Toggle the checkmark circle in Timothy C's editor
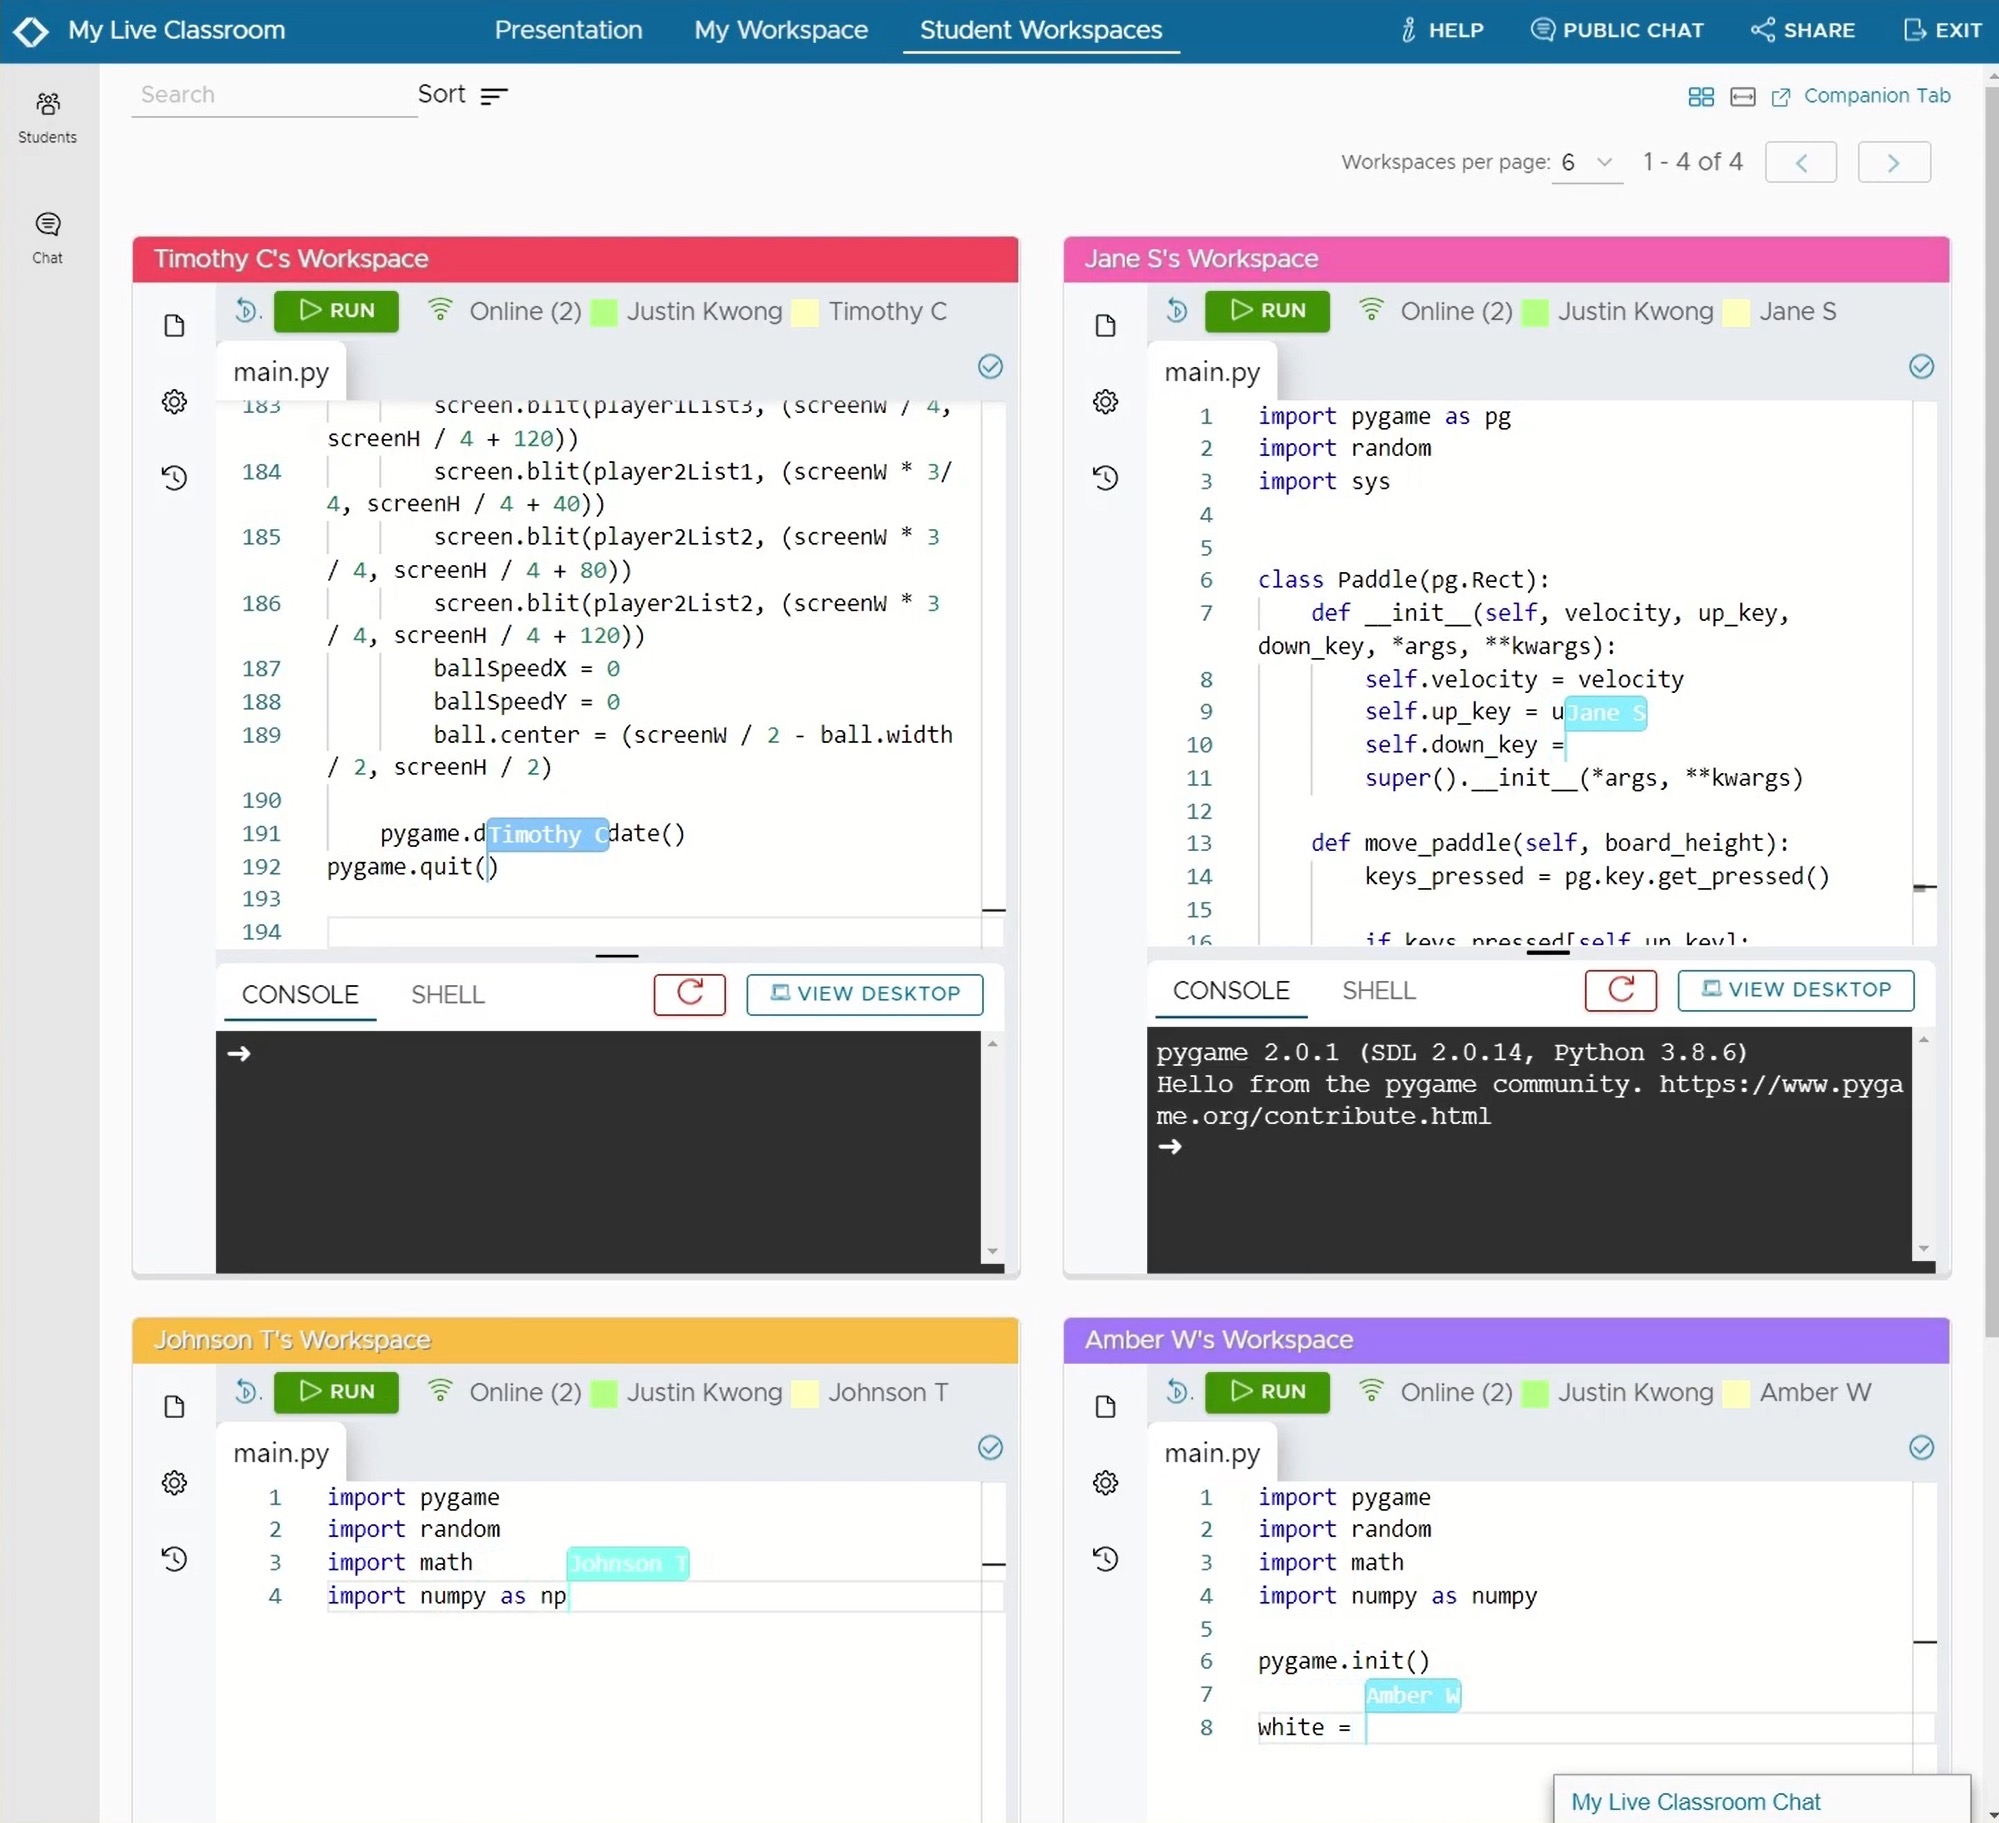This screenshot has height=1823, width=1999. pyautogui.click(x=989, y=367)
